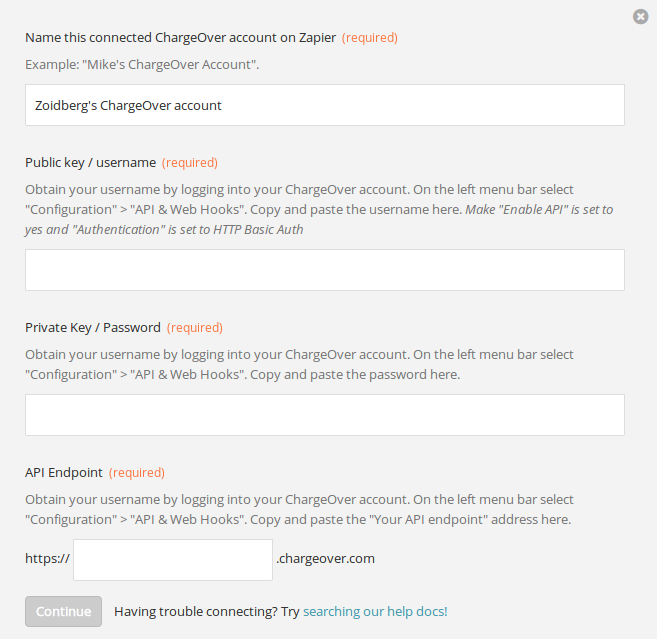Screen dimensions: 657x639
Task: Click the (required) marker beside Private Key / Password
Action: tap(195, 328)
